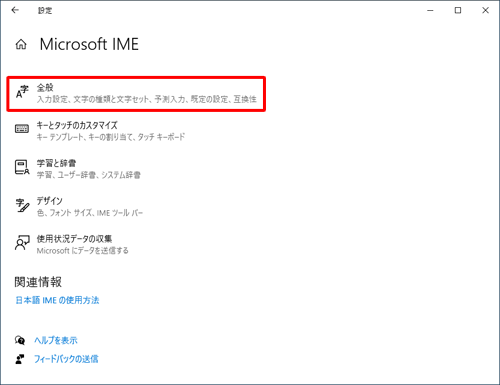Click the フィードバックの送信 link
Viewport: 500px width, 385px height.
66,359
